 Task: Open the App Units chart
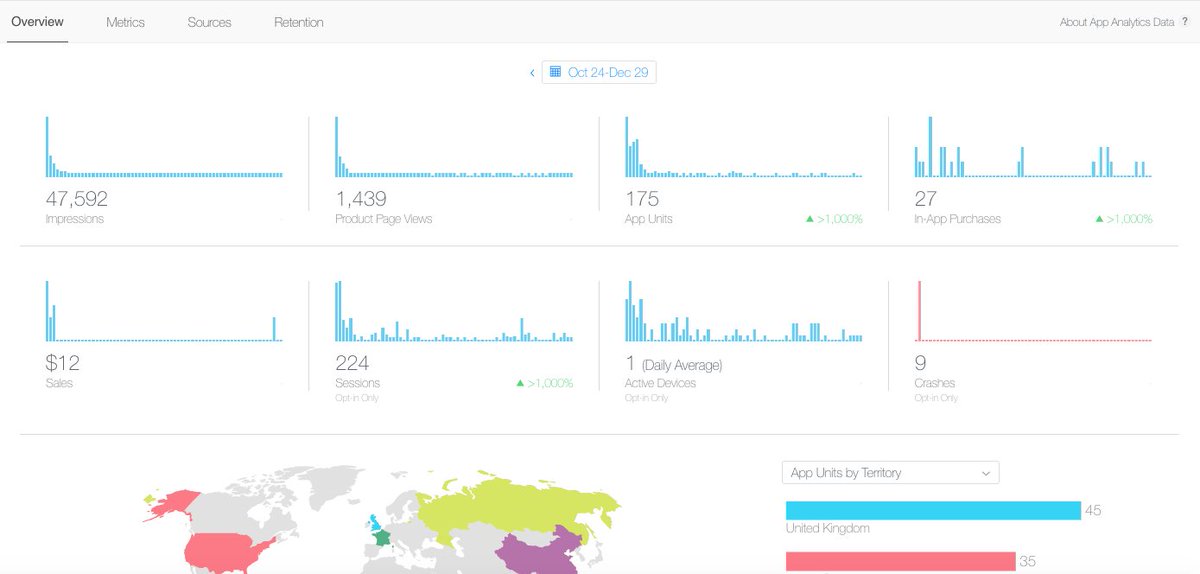tap(744, 147)
